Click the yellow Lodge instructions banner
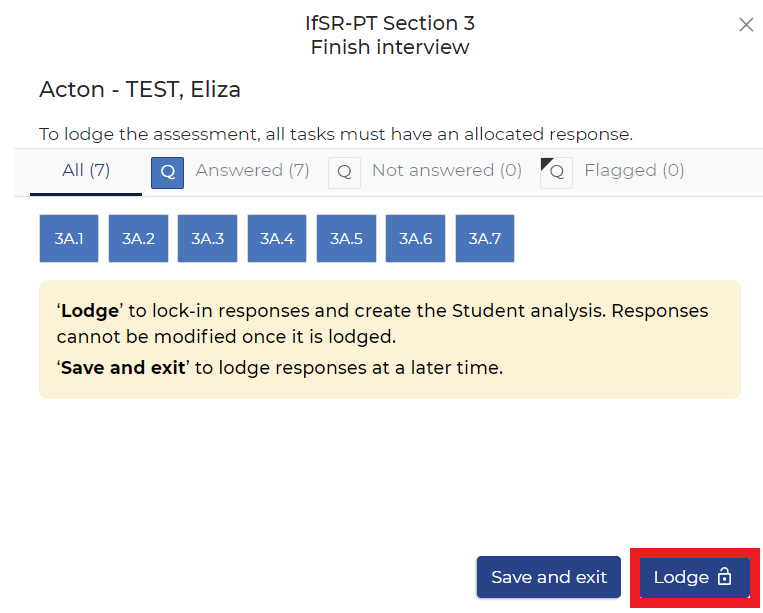This screenshot has height=613, width=763. pos(390,339)
